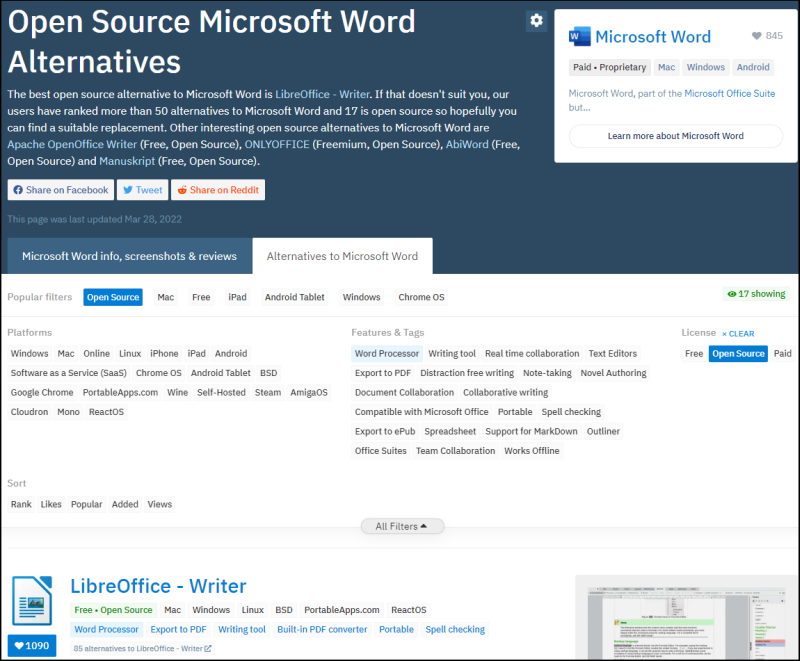Share on Reddit button
Image resolution: width=800 pixels, height=661 pixels.
pyautogui.click(x=218, y=190)
